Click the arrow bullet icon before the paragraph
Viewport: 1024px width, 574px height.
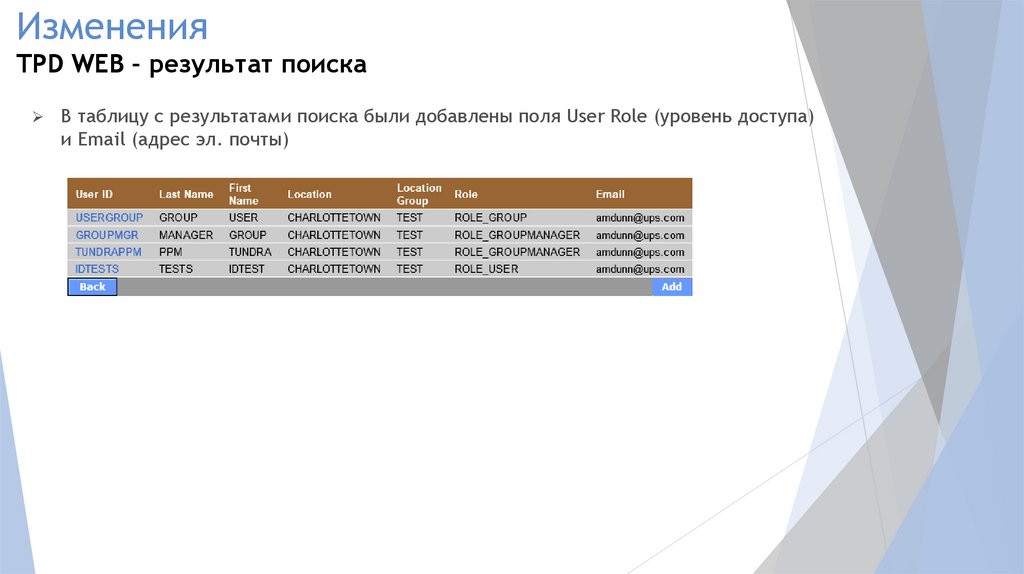coord(37,118)
